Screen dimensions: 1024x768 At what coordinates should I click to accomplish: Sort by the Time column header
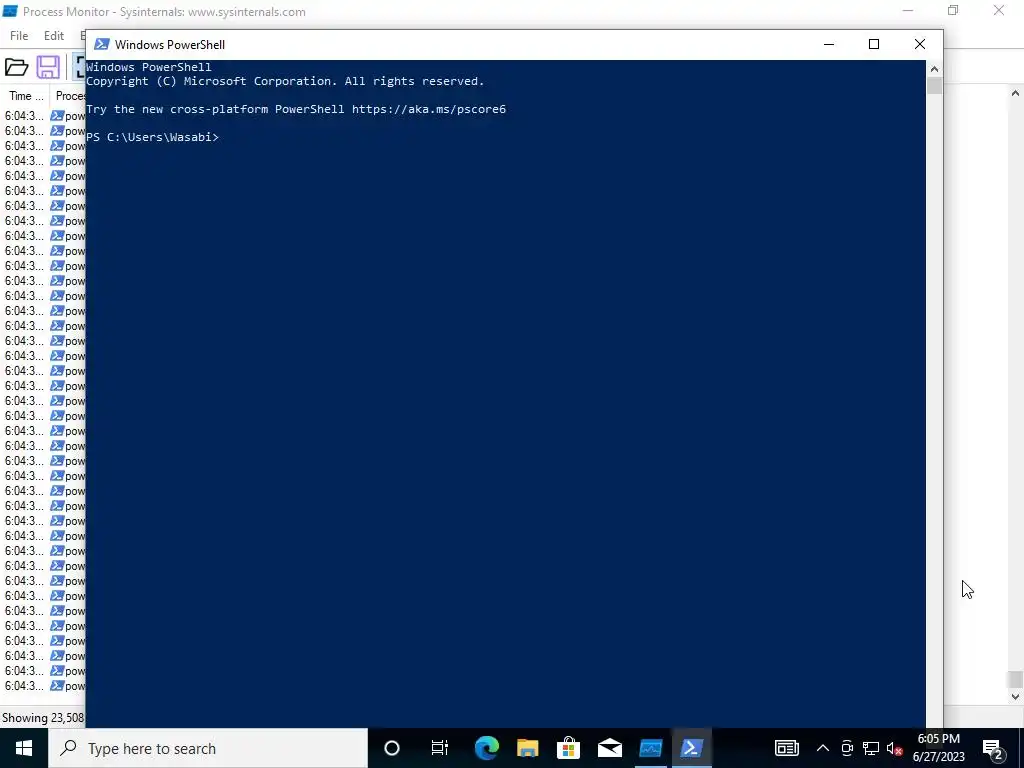point(25,96)
